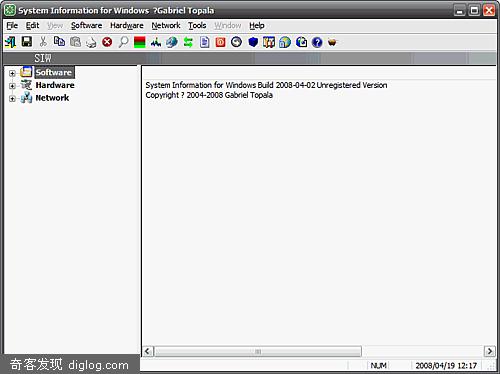Expand the Software tree node
This screenshot has width=500, height=374.
[12, 73]
